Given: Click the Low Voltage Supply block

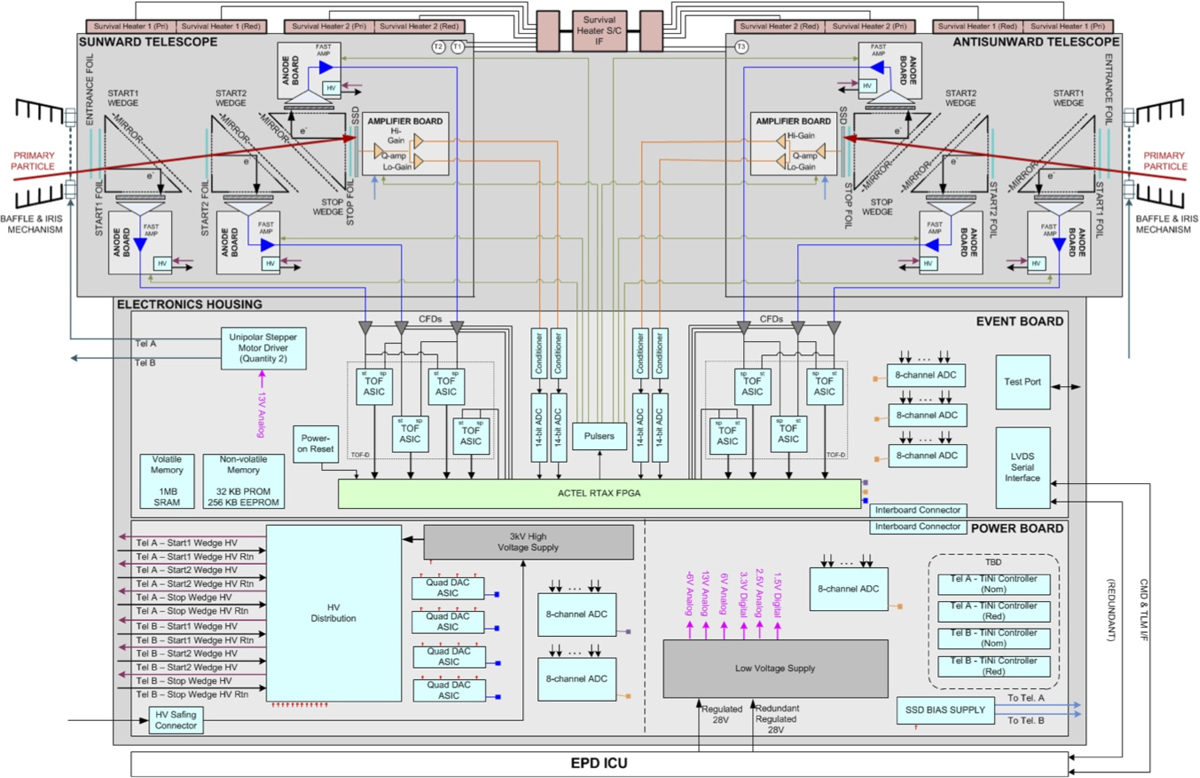Looking at the screenshot, I should (x=775, y=668).
